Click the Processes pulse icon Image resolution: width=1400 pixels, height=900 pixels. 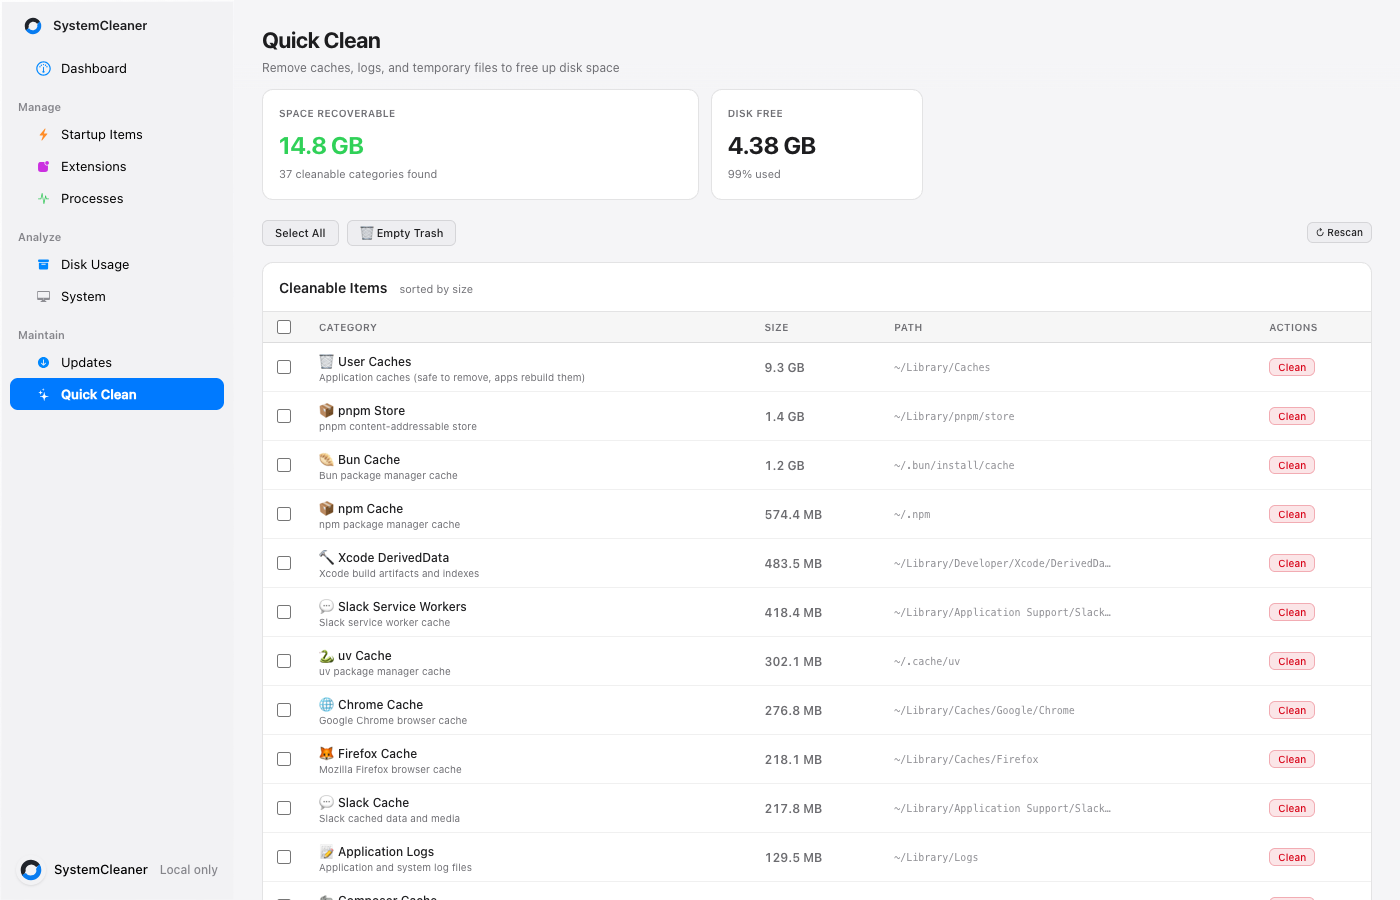coord(43,199)
